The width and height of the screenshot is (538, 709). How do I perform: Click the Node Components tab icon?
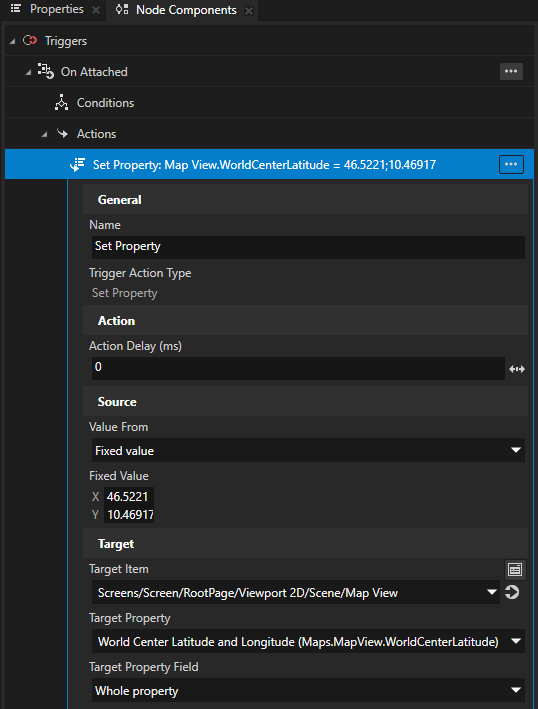pos(121,9)
